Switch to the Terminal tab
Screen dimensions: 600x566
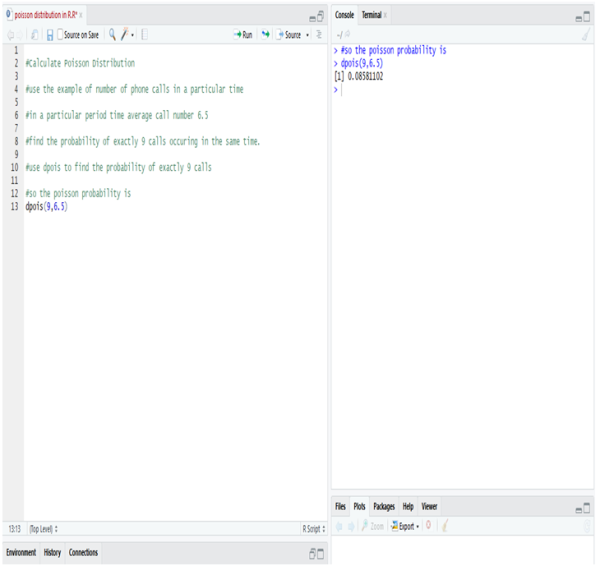tap(371, 16)
